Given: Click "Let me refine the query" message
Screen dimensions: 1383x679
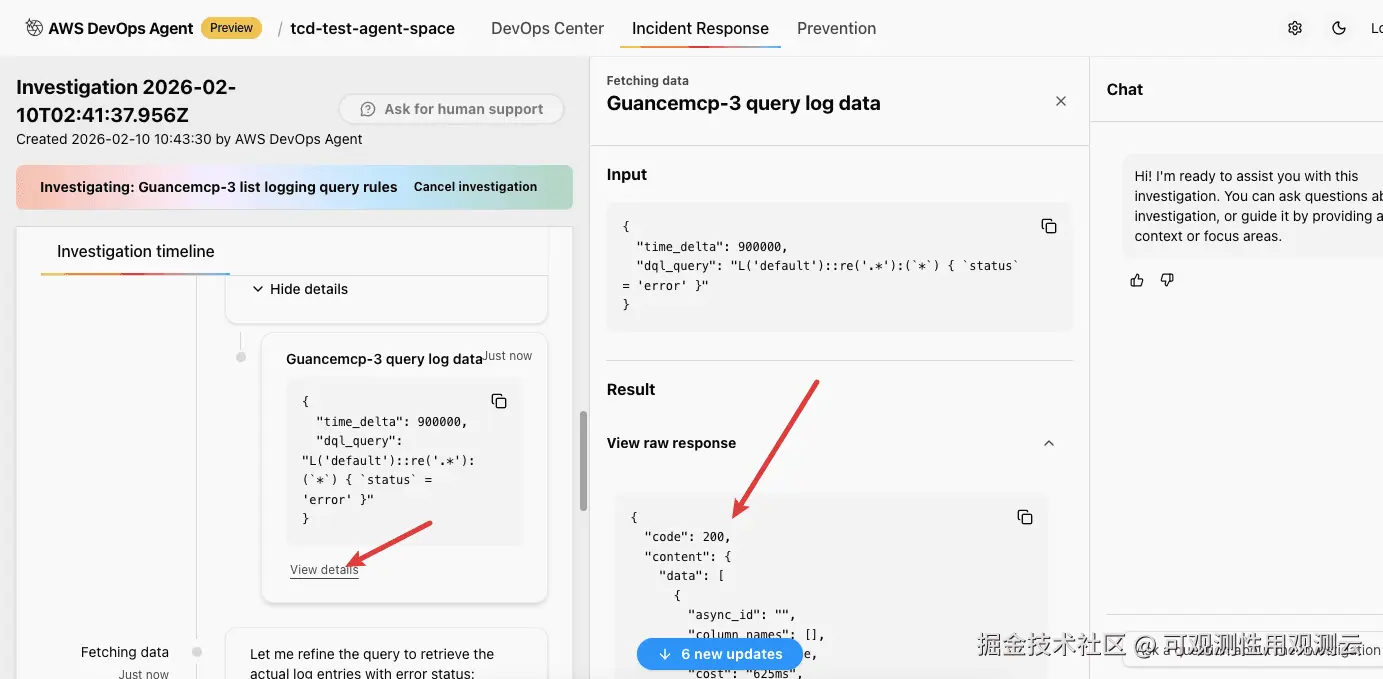Looking at the screenshot, I should click(372, 663).
